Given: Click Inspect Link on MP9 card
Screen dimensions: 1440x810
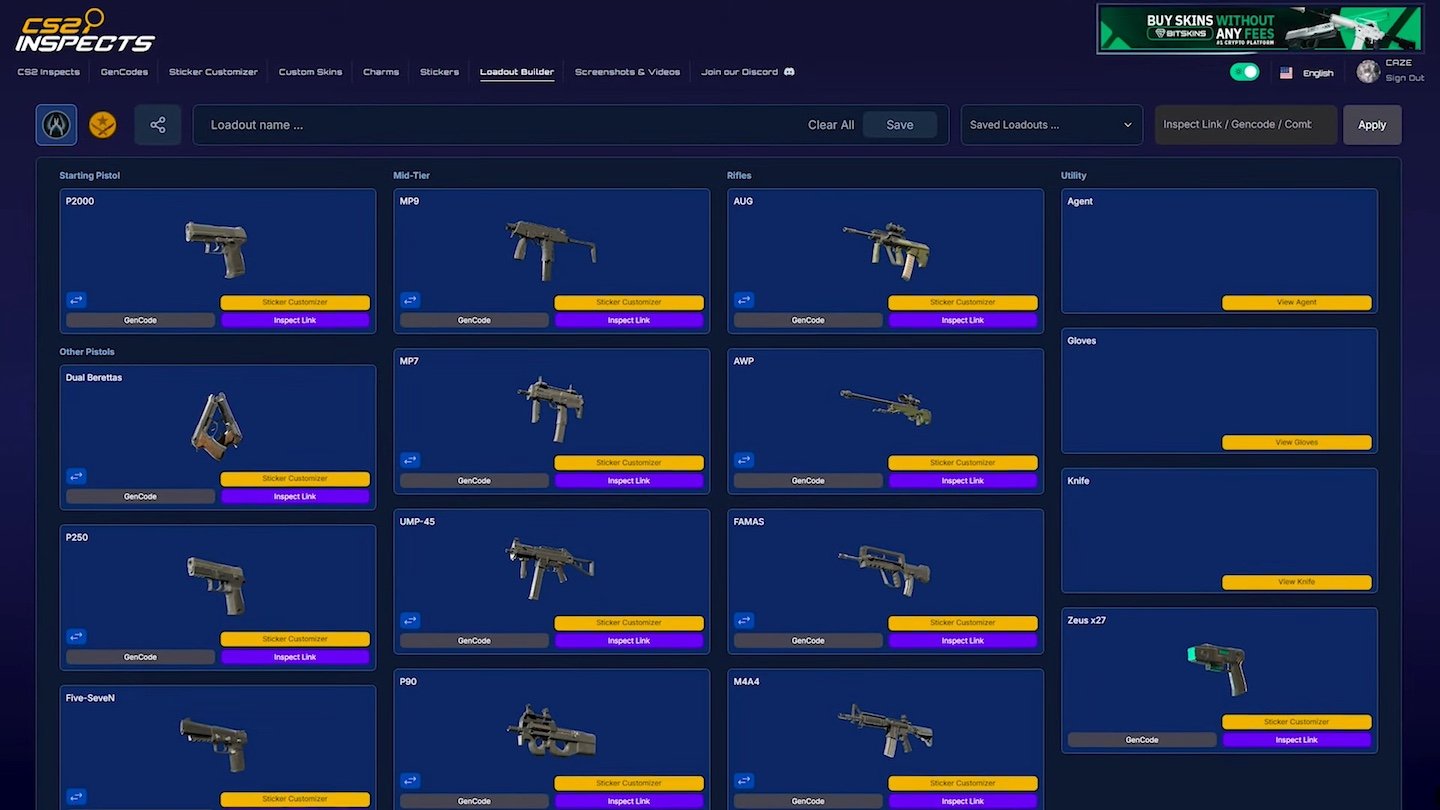Looking at the screenshot, I should (629, 320).
